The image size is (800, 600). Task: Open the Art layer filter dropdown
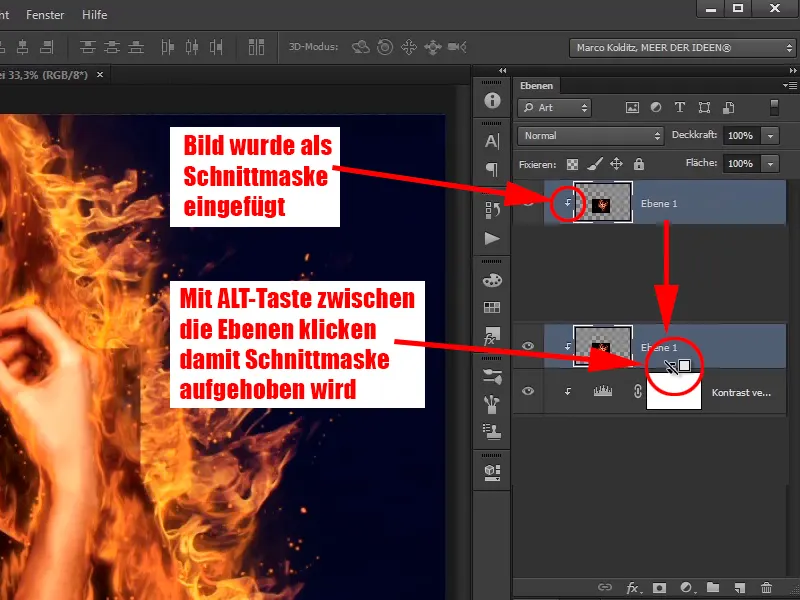[555, 108]
